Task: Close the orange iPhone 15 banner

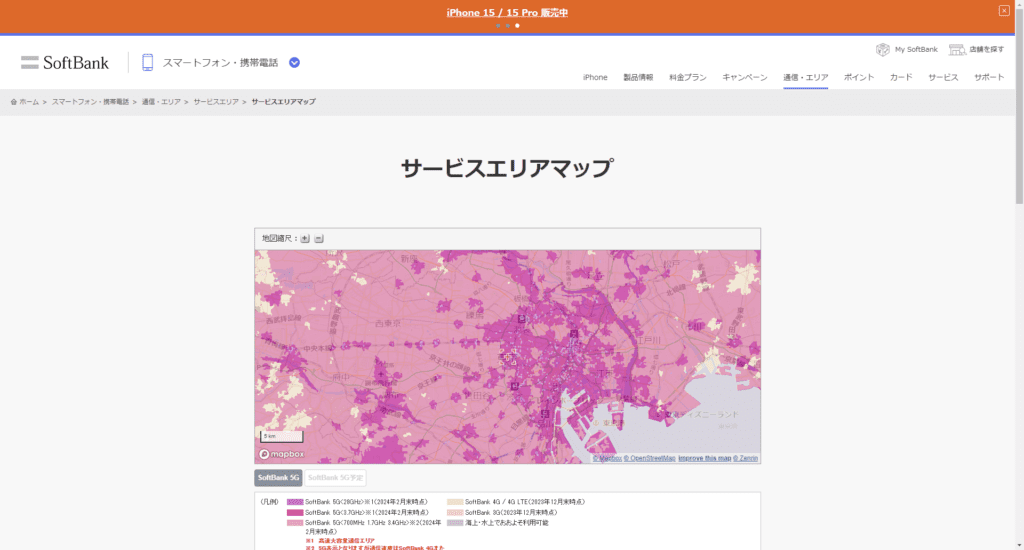Action: coord(1004,10)
